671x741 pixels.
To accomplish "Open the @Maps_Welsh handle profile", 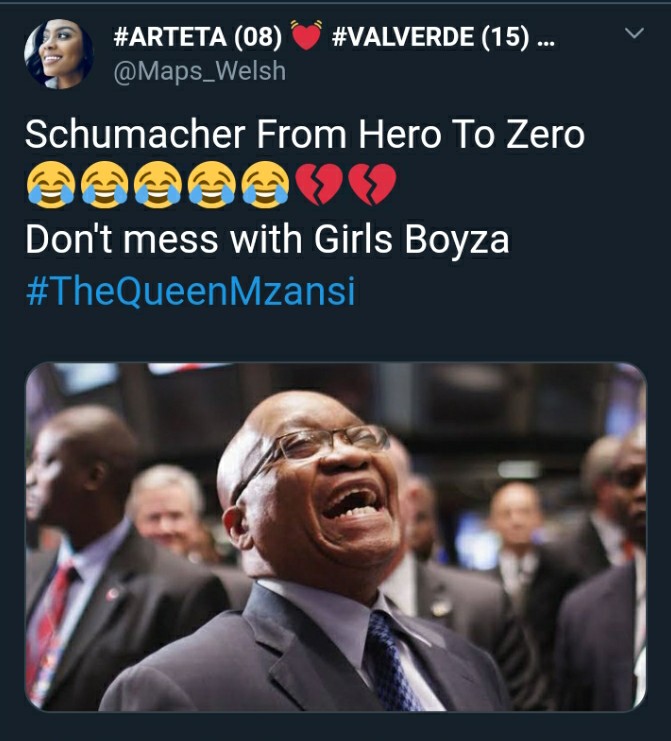I will 199,71.
